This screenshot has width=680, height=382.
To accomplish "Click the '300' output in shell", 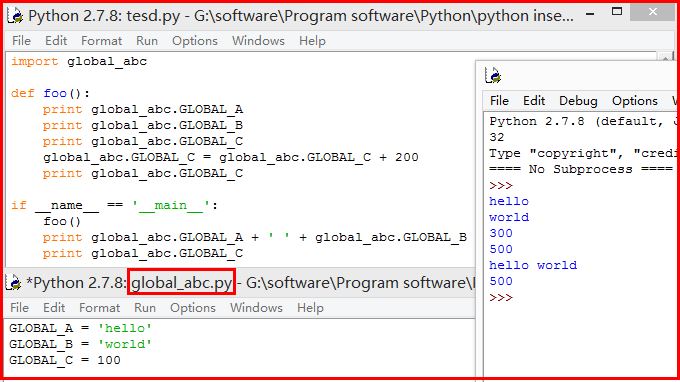I will (x=501, y=233).
